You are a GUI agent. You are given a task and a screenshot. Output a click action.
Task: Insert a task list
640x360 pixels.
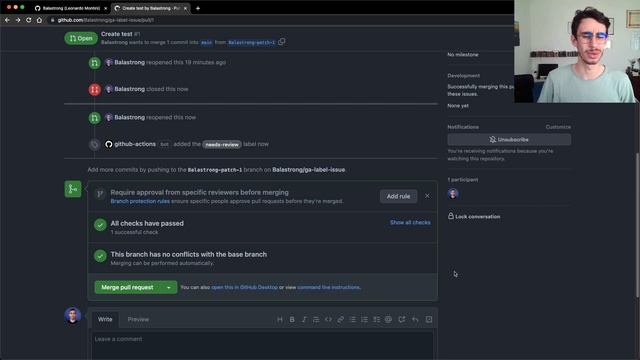[x=376, y=320]
